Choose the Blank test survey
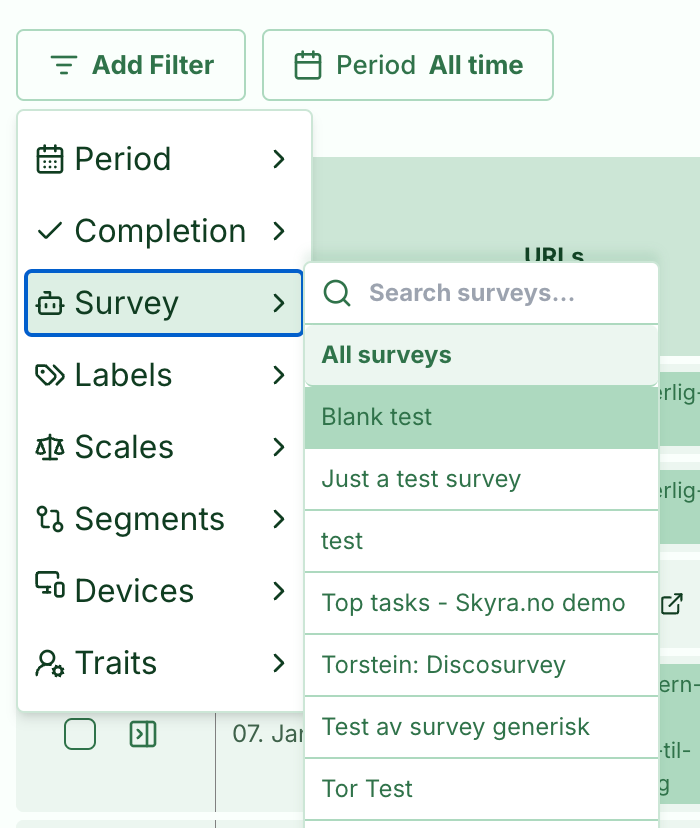The width and height of the screenshot is (700, 828). [481, 417]
